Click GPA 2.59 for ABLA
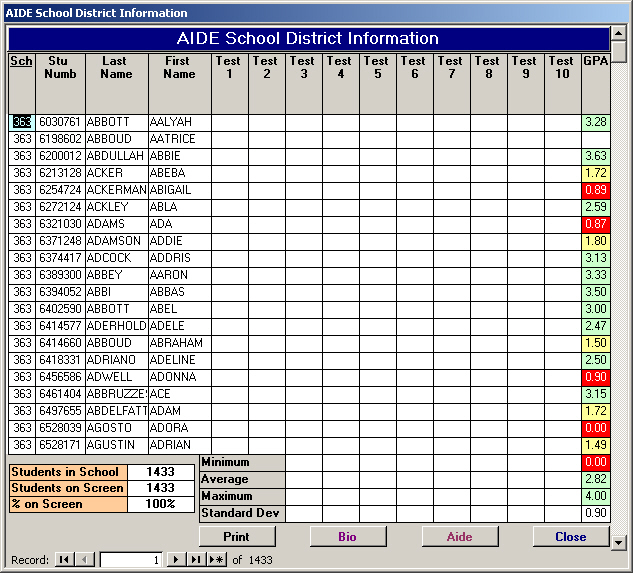Viewport: 633px width, 573px height. coord(595,207)
